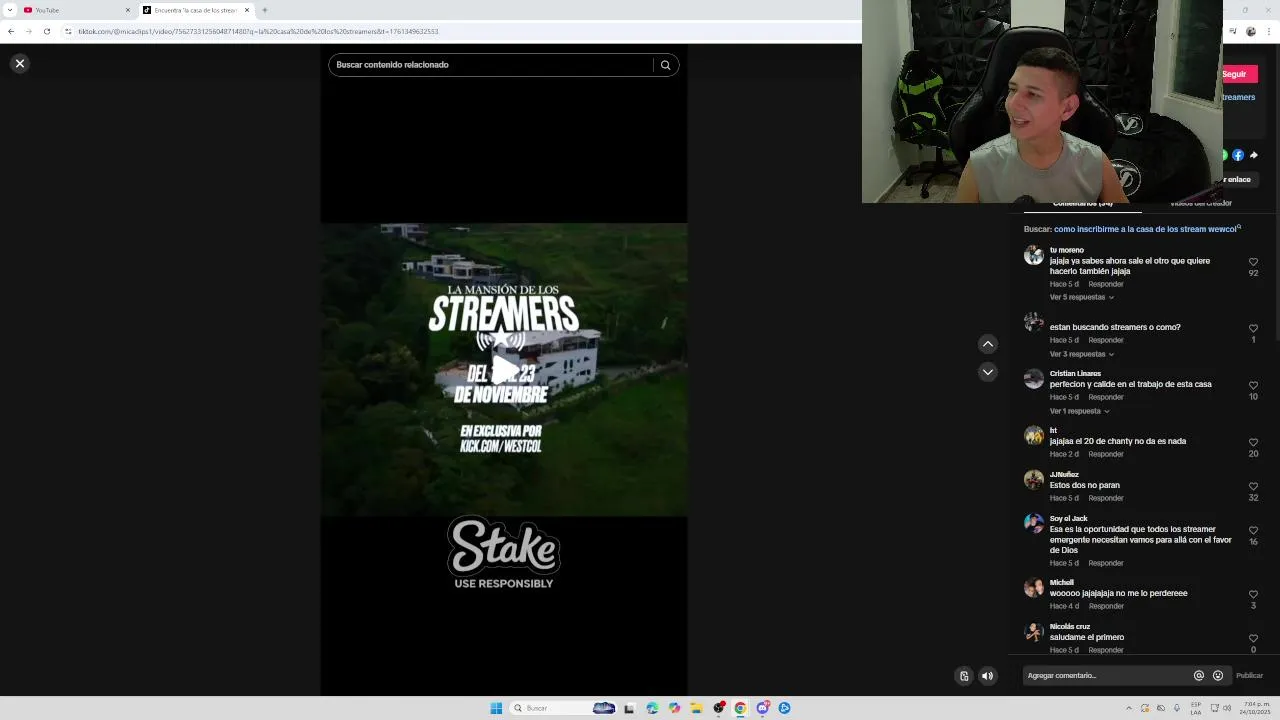Toggle the auto-scroll icon beside speaker
1280x720 pixels.
pyautogui.click(x=964, y=676)
